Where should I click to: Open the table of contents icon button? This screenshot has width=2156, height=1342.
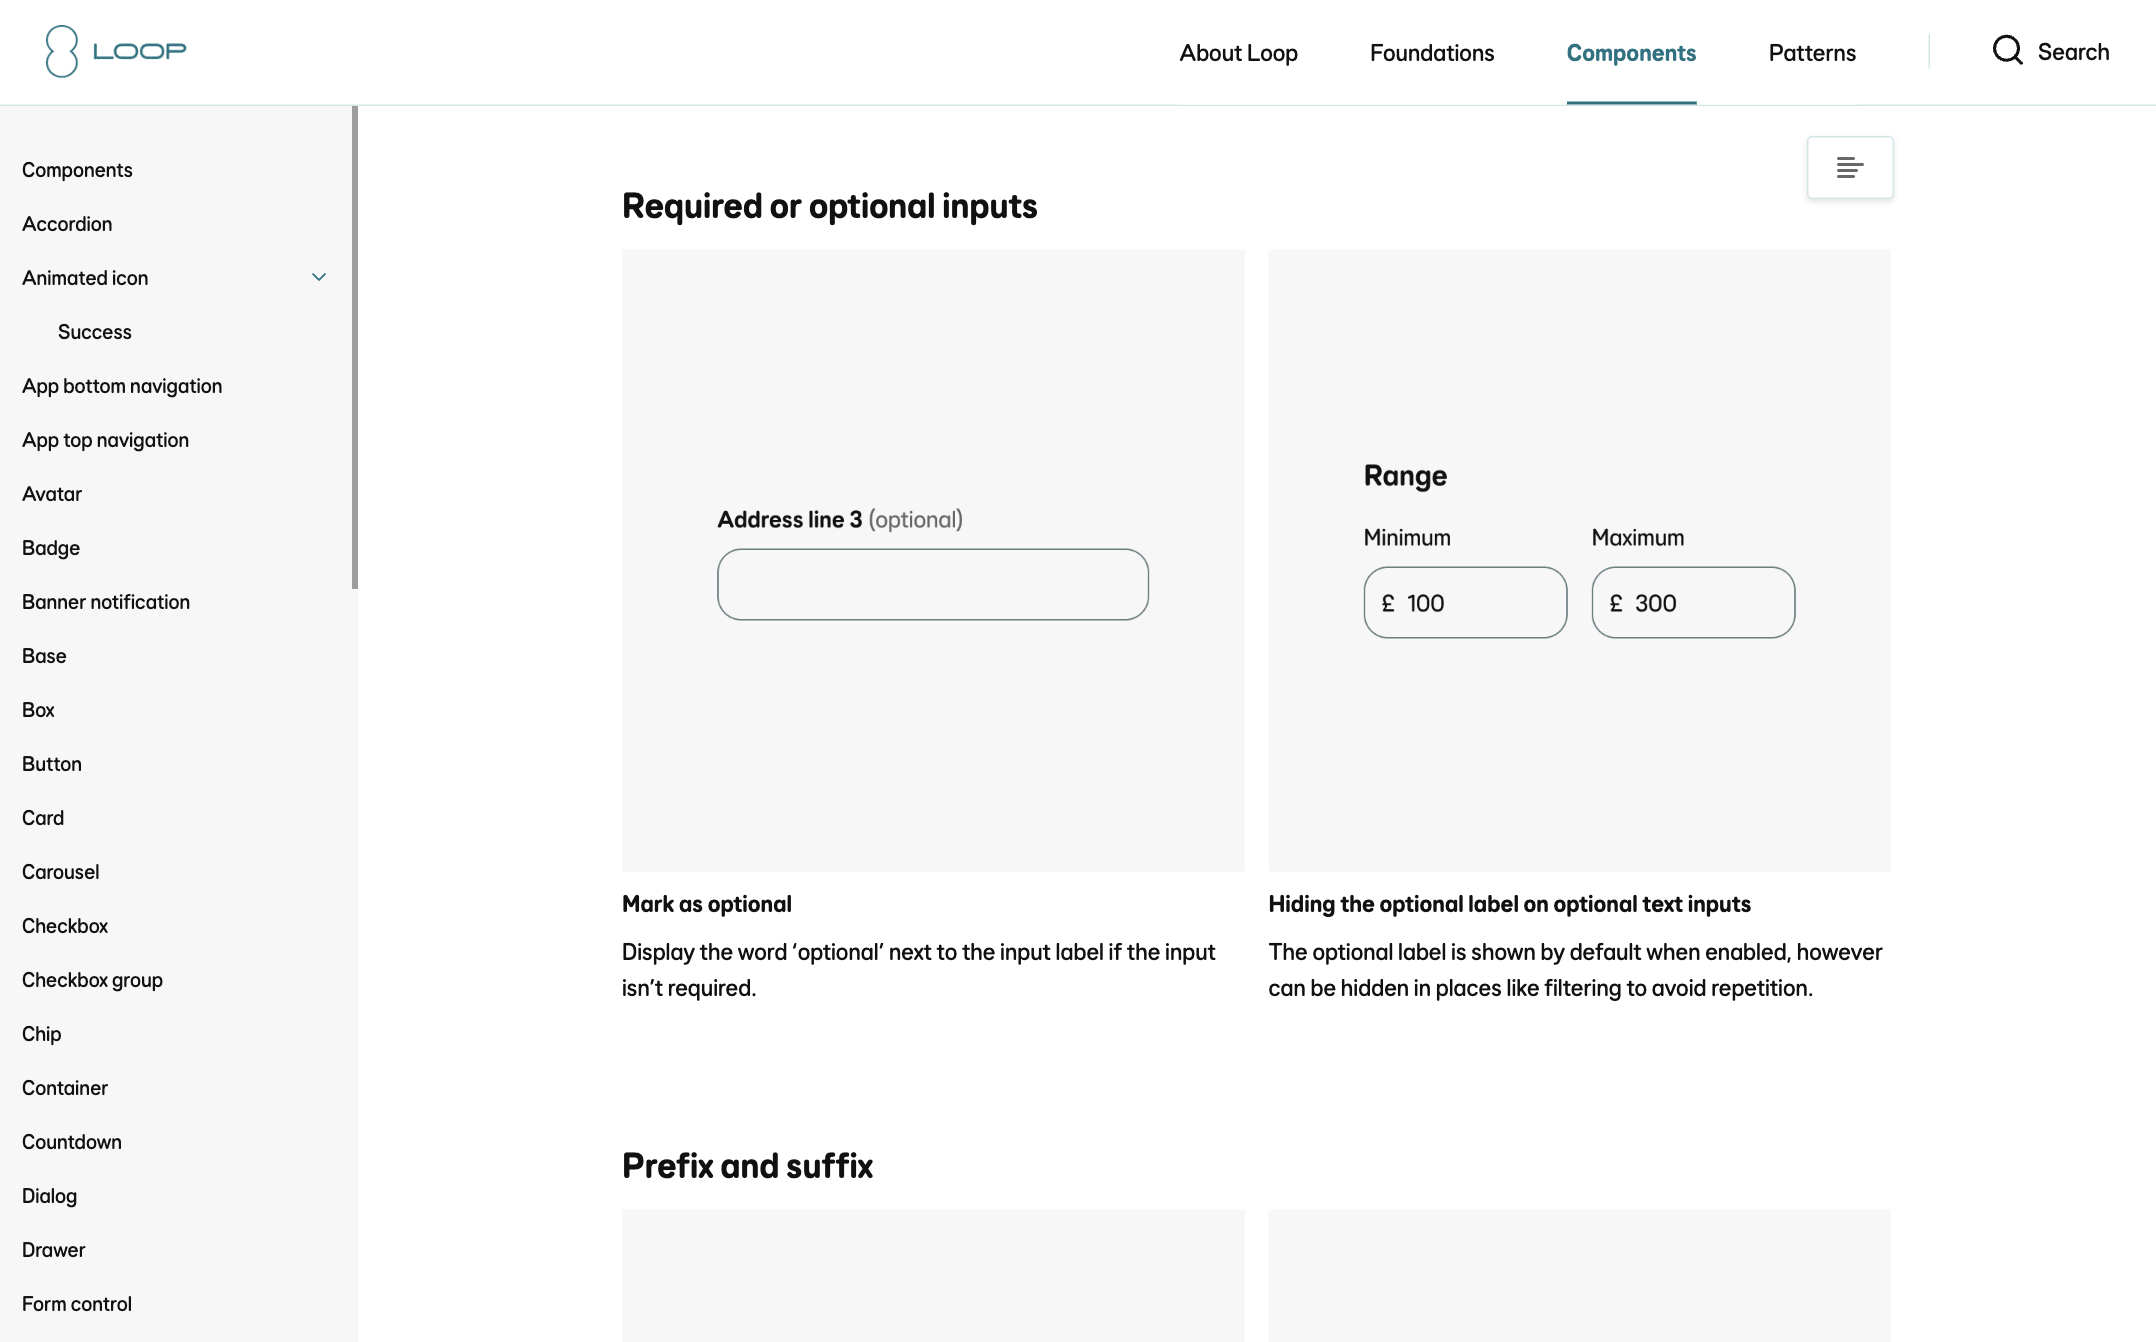click(x=1849, y=167)
